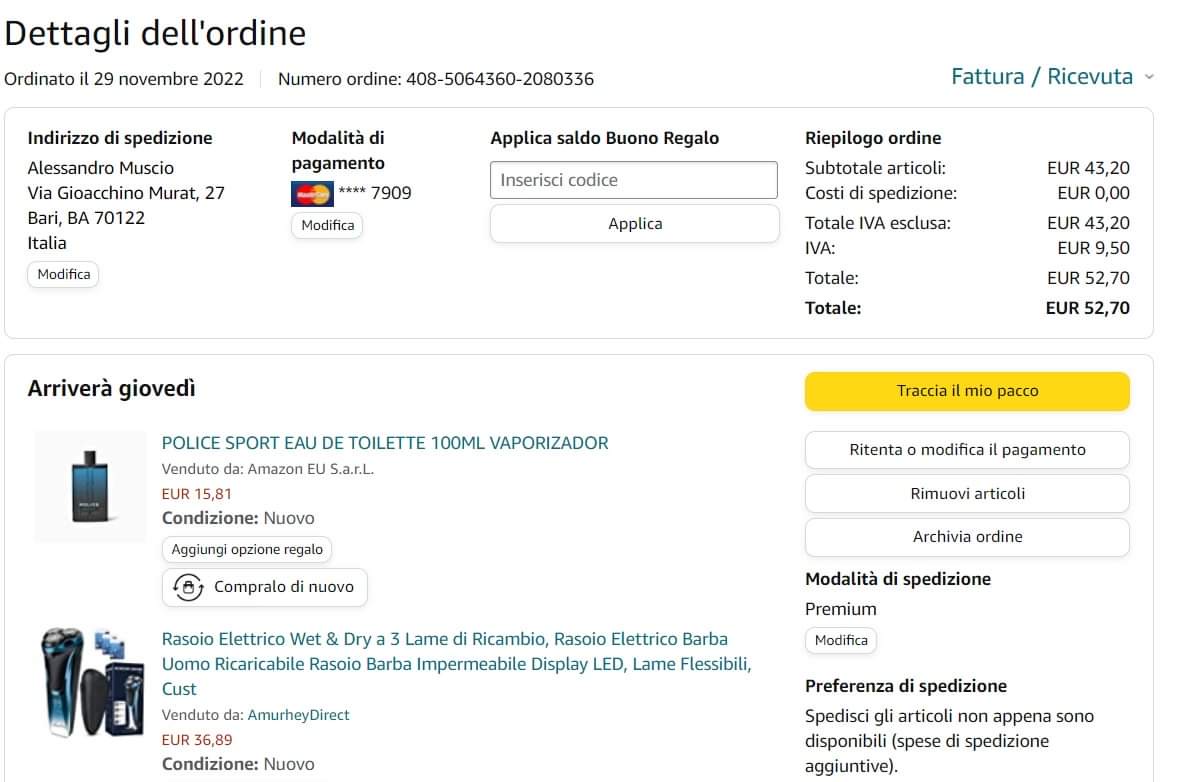Select Ritenta o modifica il pagamento
This screenshot has width=1177, height=782.
tap(967, 450)
